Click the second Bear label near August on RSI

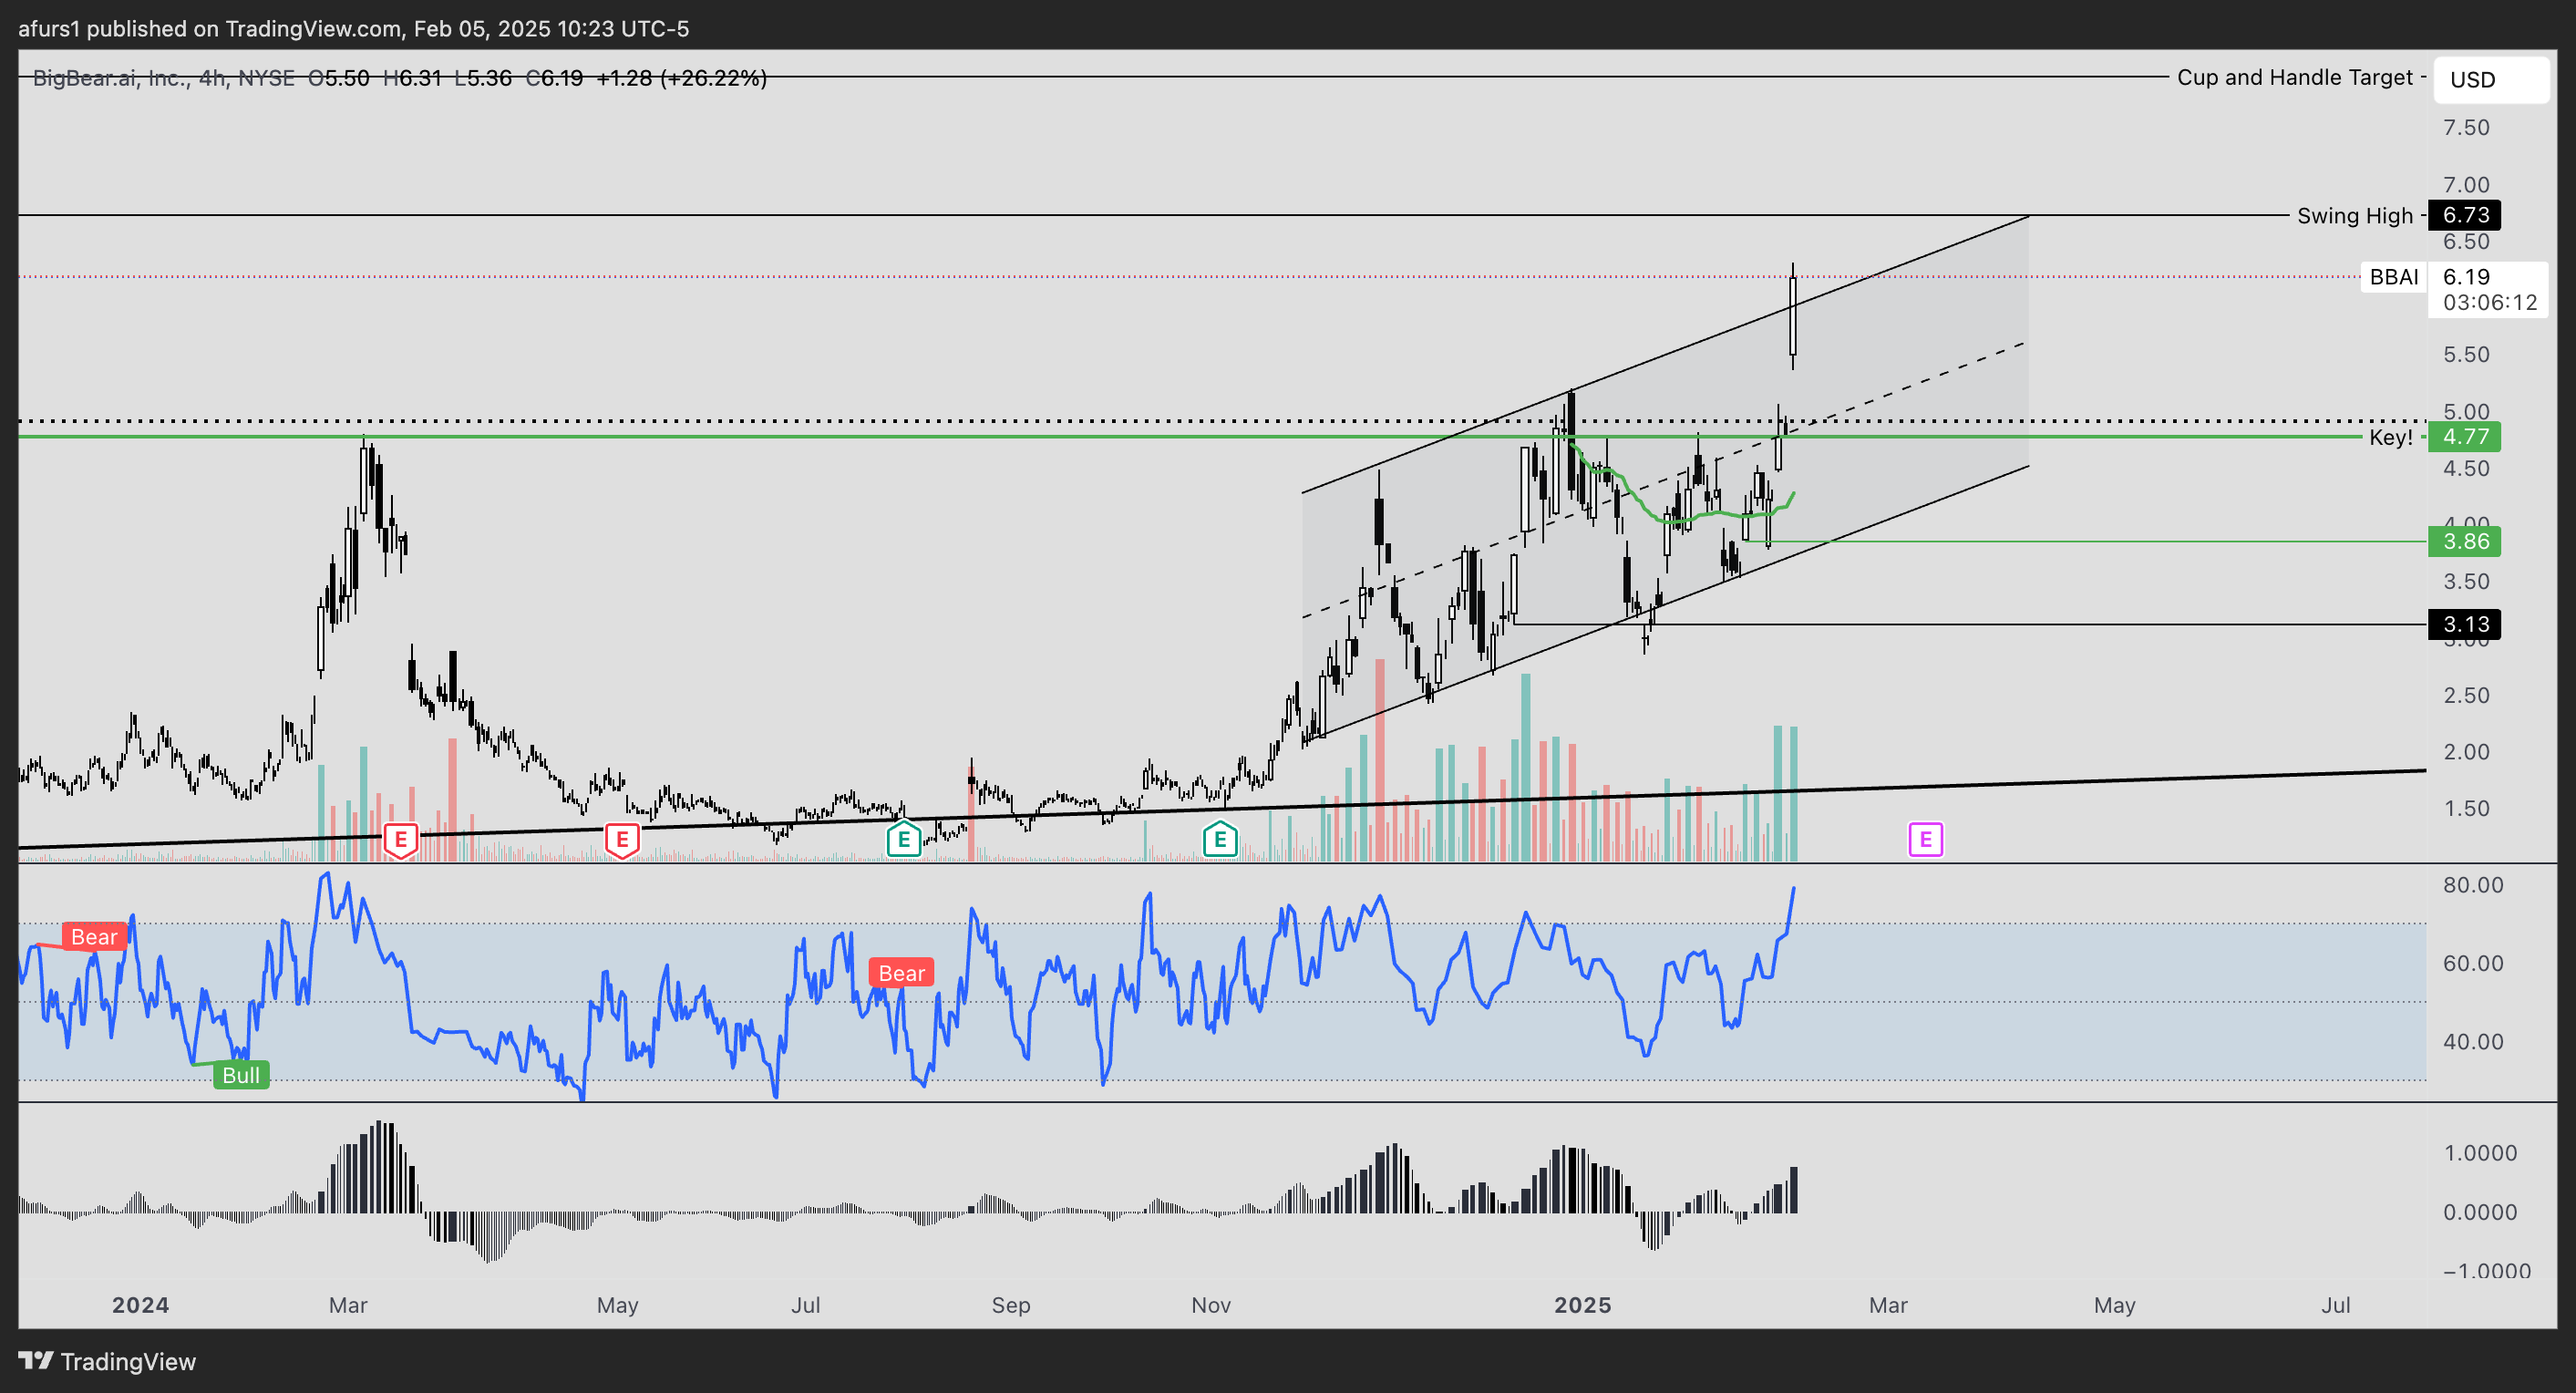(x=901, y=973)
